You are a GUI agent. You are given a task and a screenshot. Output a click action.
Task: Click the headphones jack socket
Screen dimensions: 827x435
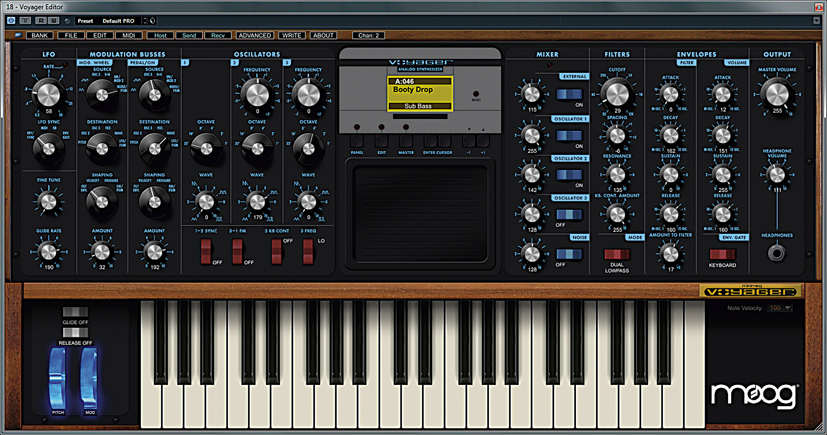coord(776,253)
